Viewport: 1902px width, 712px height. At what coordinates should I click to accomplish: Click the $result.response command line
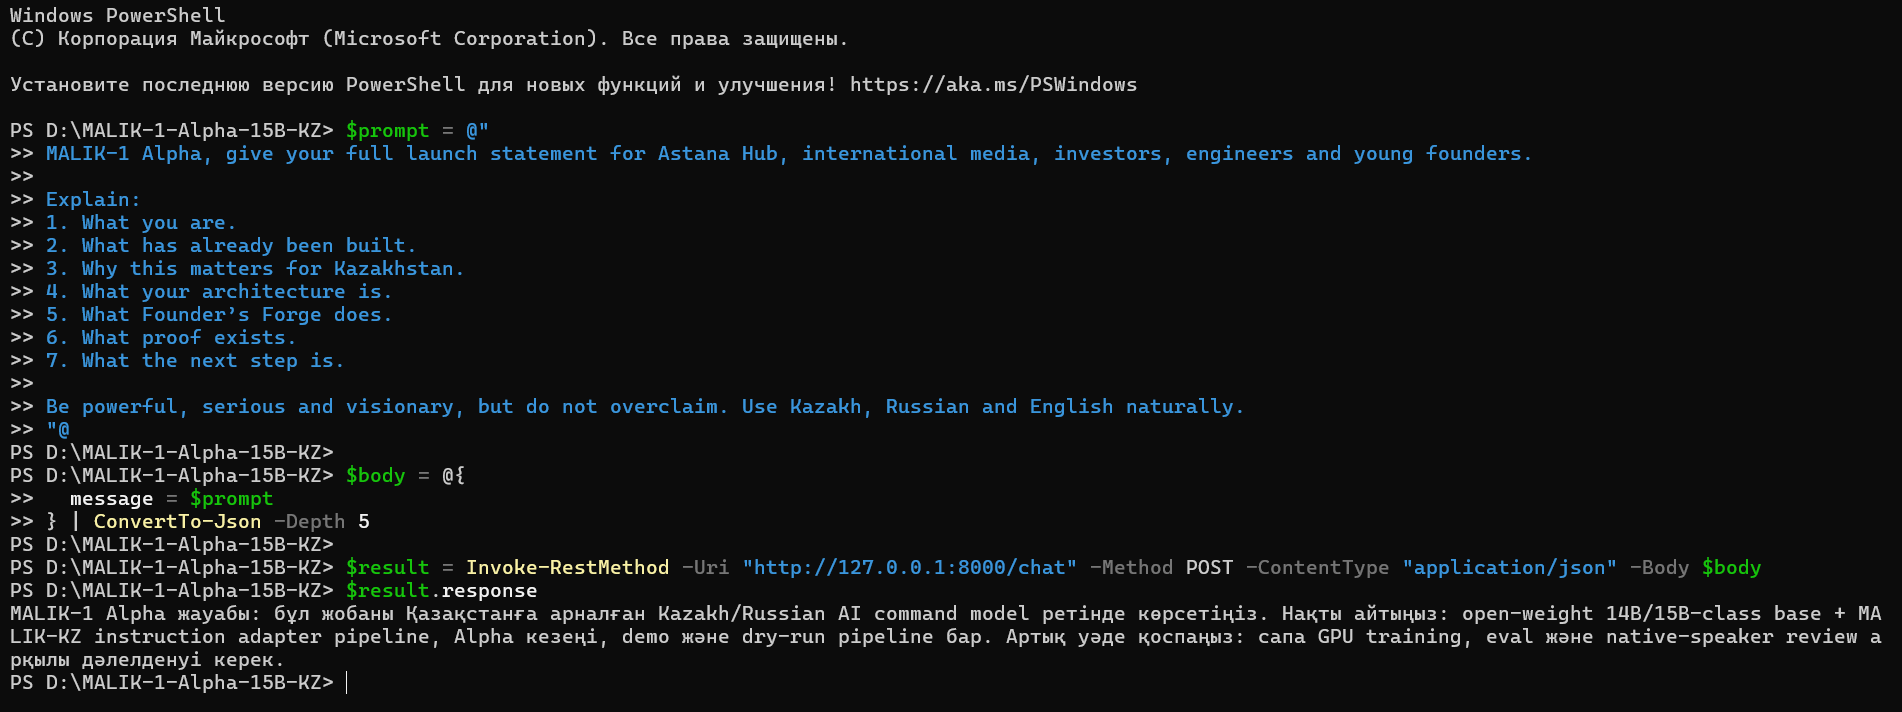(x=441, y=591)
